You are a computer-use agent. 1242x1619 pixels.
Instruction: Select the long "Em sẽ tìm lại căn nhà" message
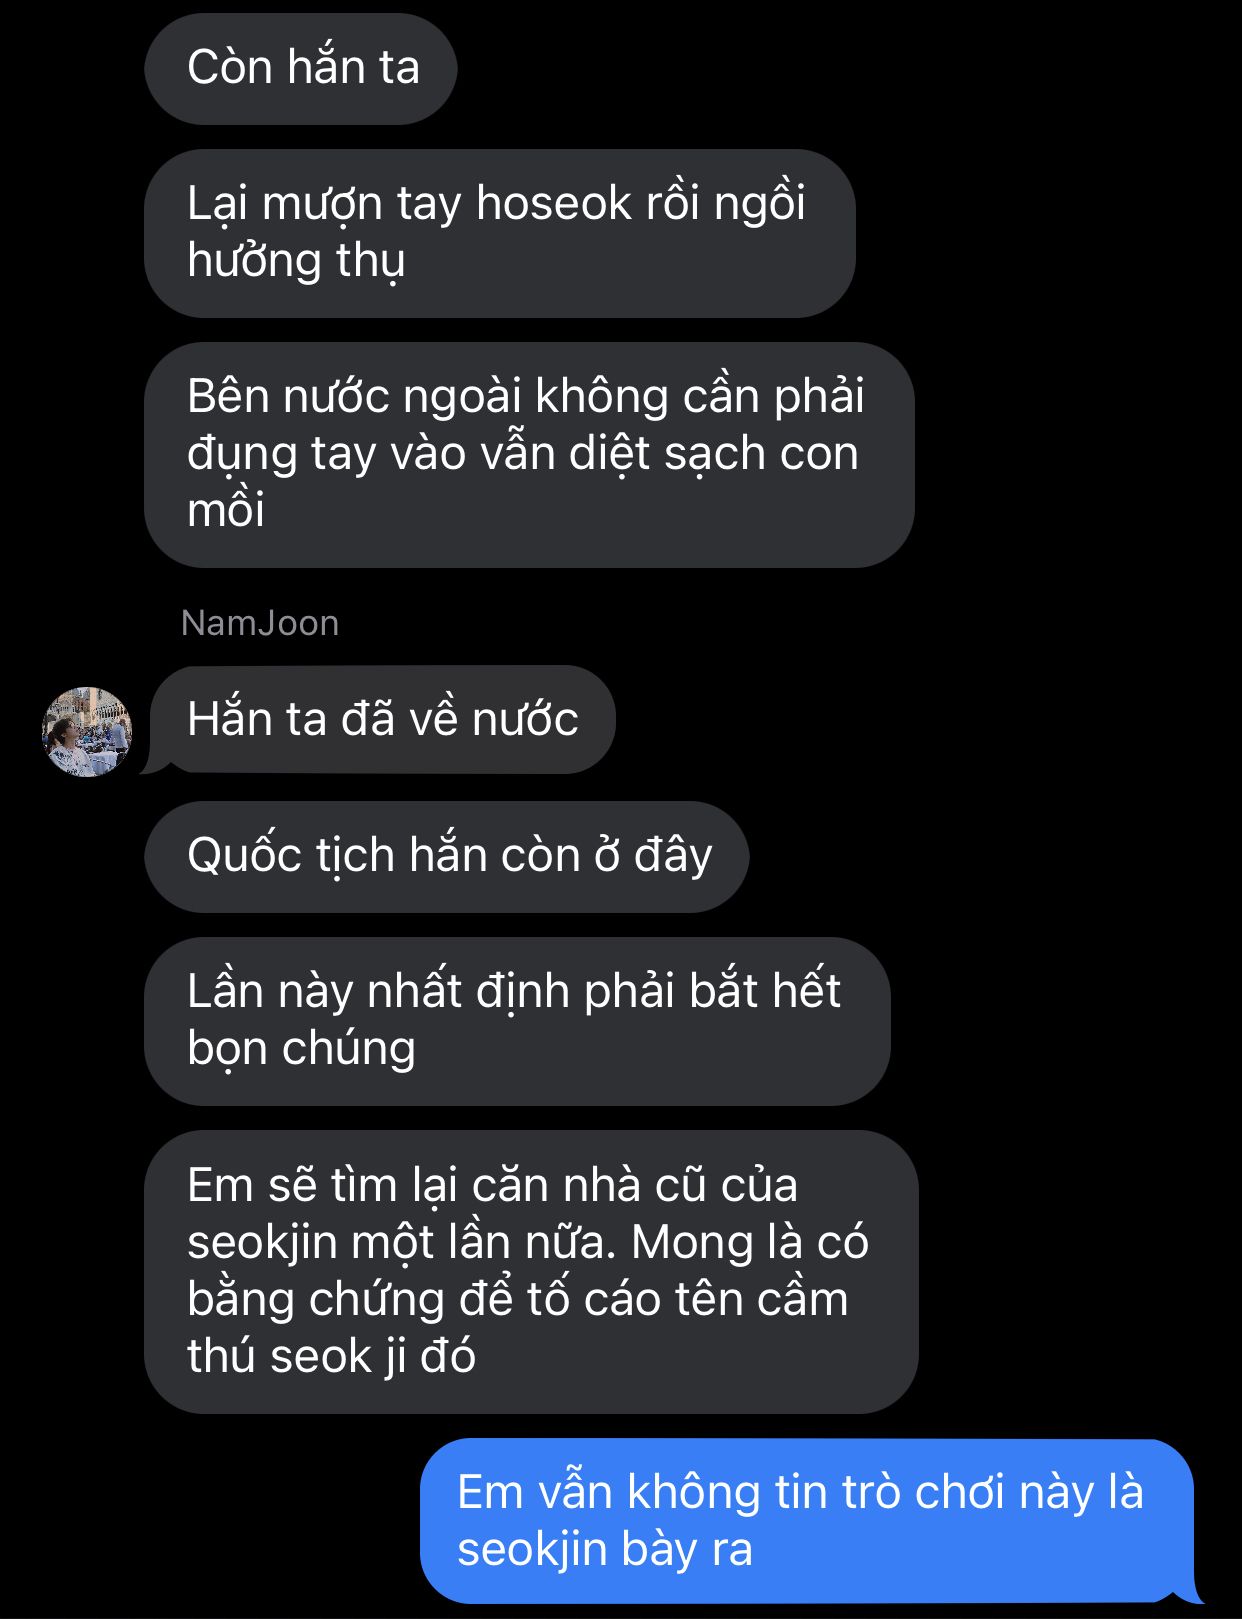point(531,1271)
